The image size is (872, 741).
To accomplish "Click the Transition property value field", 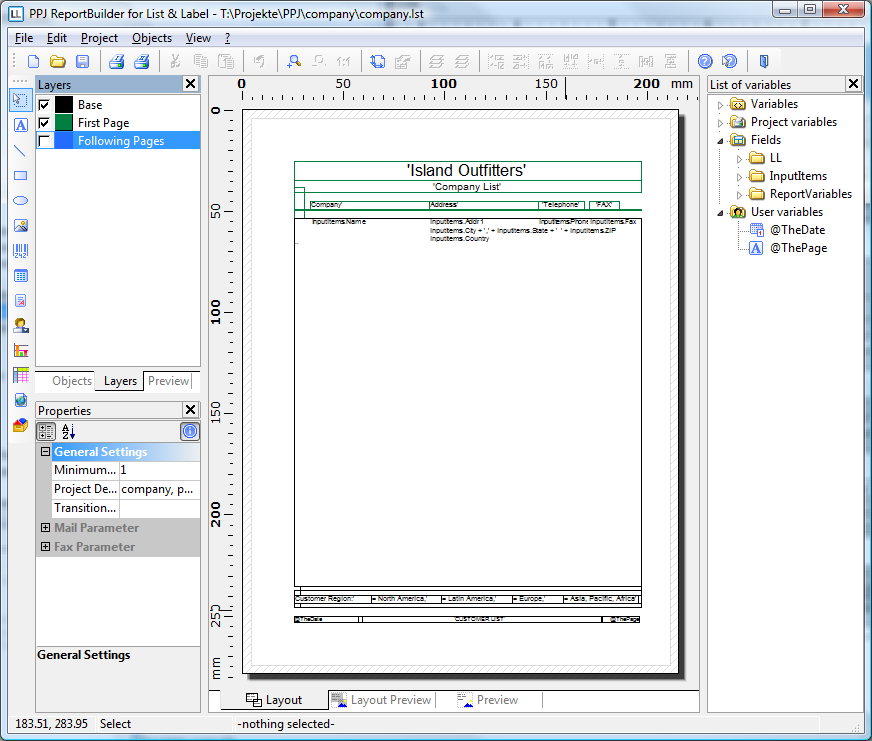I will pyautogui.click(x=159, y=508).
